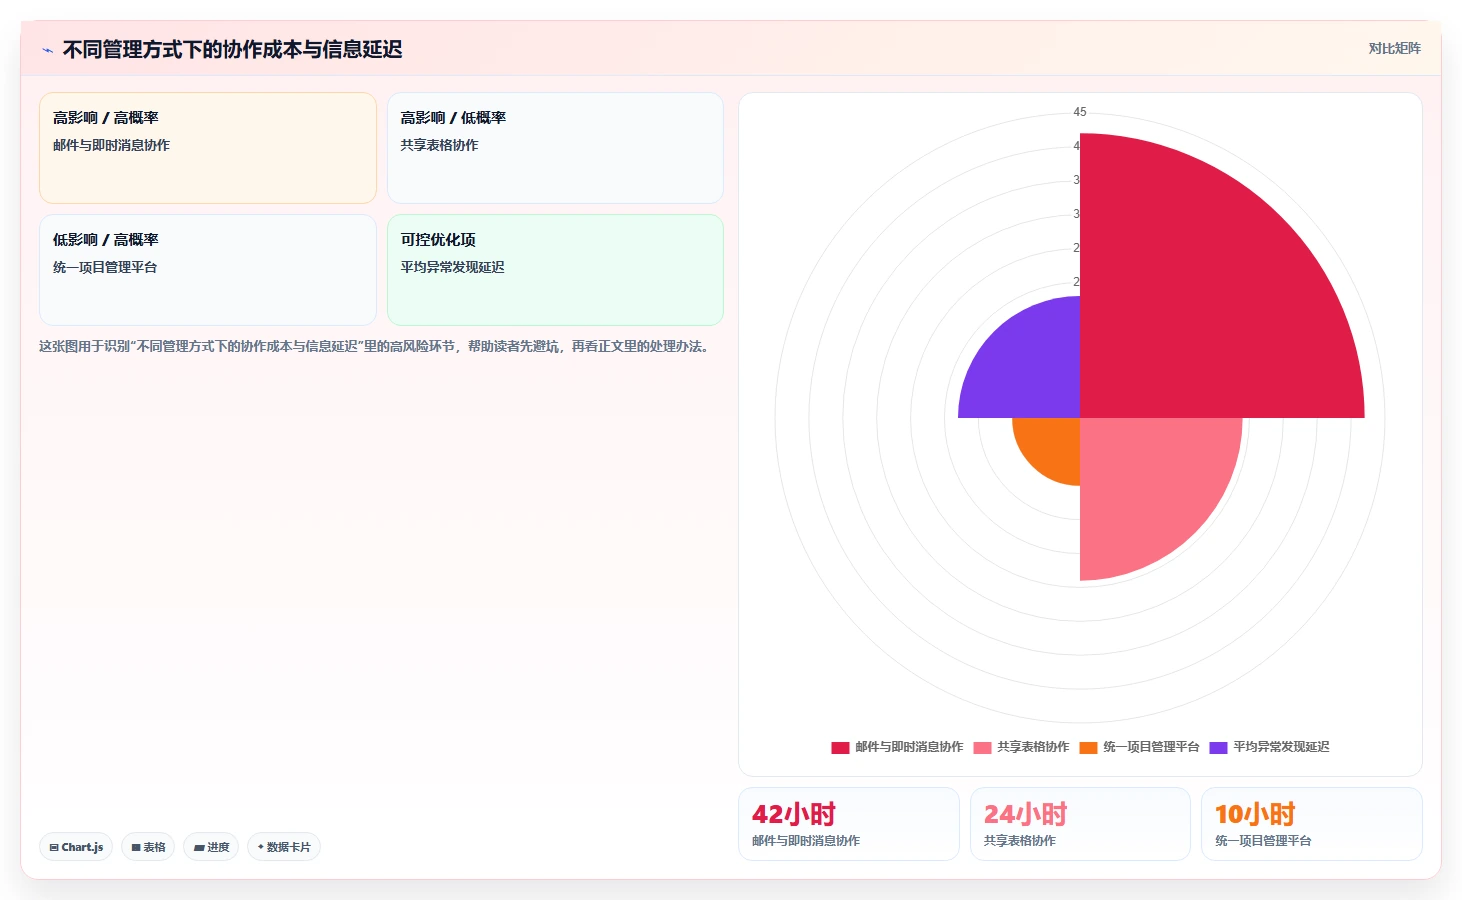Toggle the 平均异常发现延迟 legend purple swatch
Image resolution: width=1462 pixels, height=900 pixels.
coord(1218,747)
